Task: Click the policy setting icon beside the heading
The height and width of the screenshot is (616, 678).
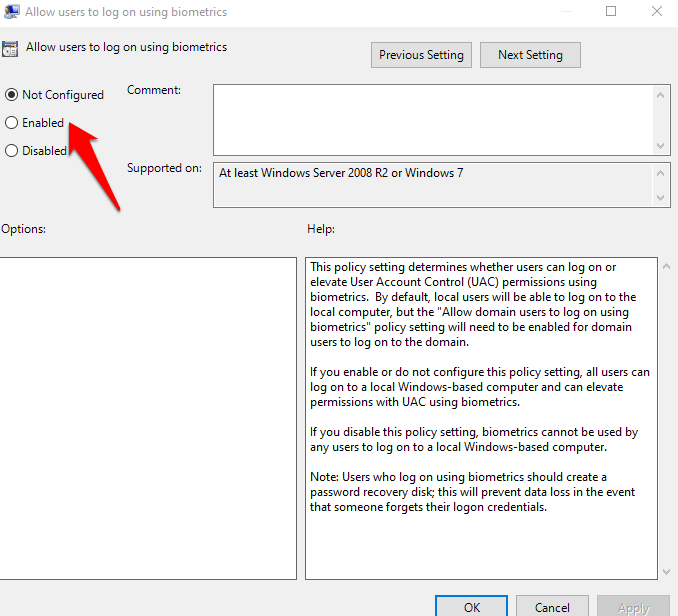Action: tap(10, 49)
